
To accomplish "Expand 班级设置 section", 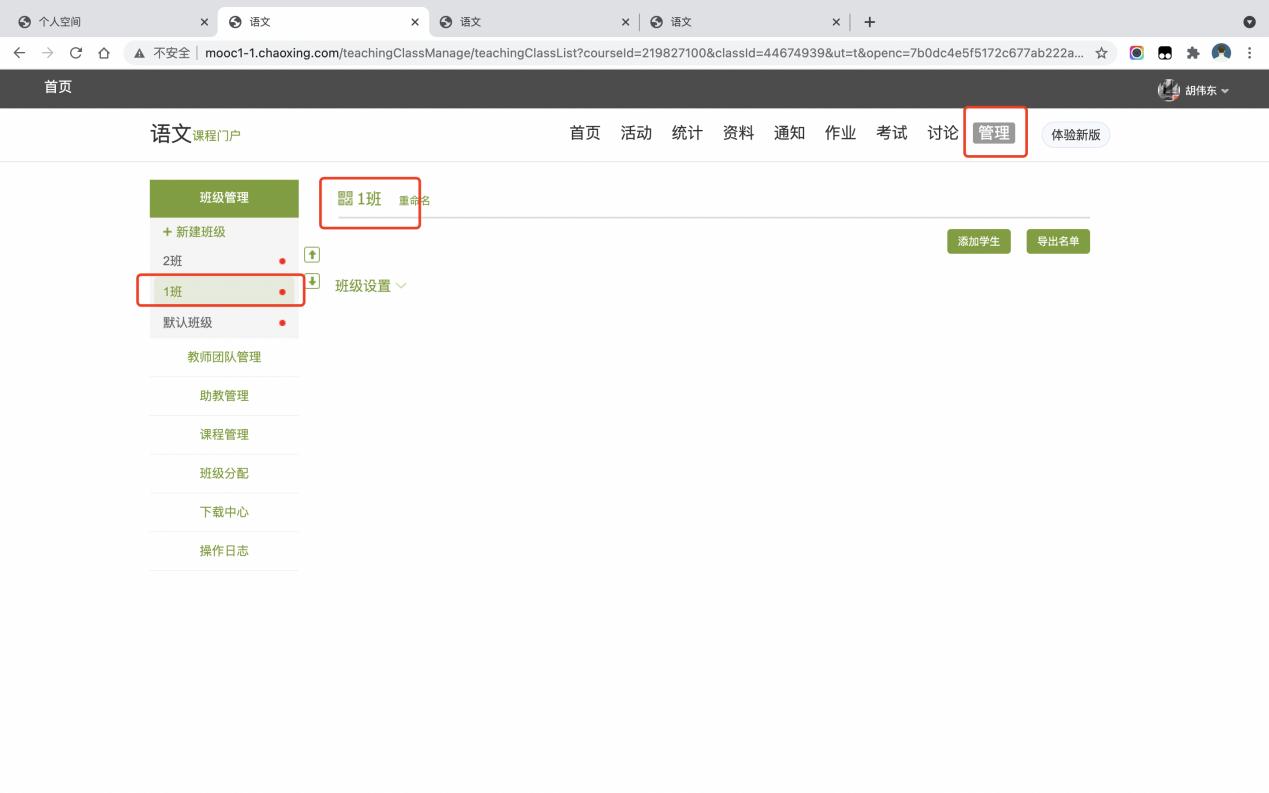I will 371,286.
